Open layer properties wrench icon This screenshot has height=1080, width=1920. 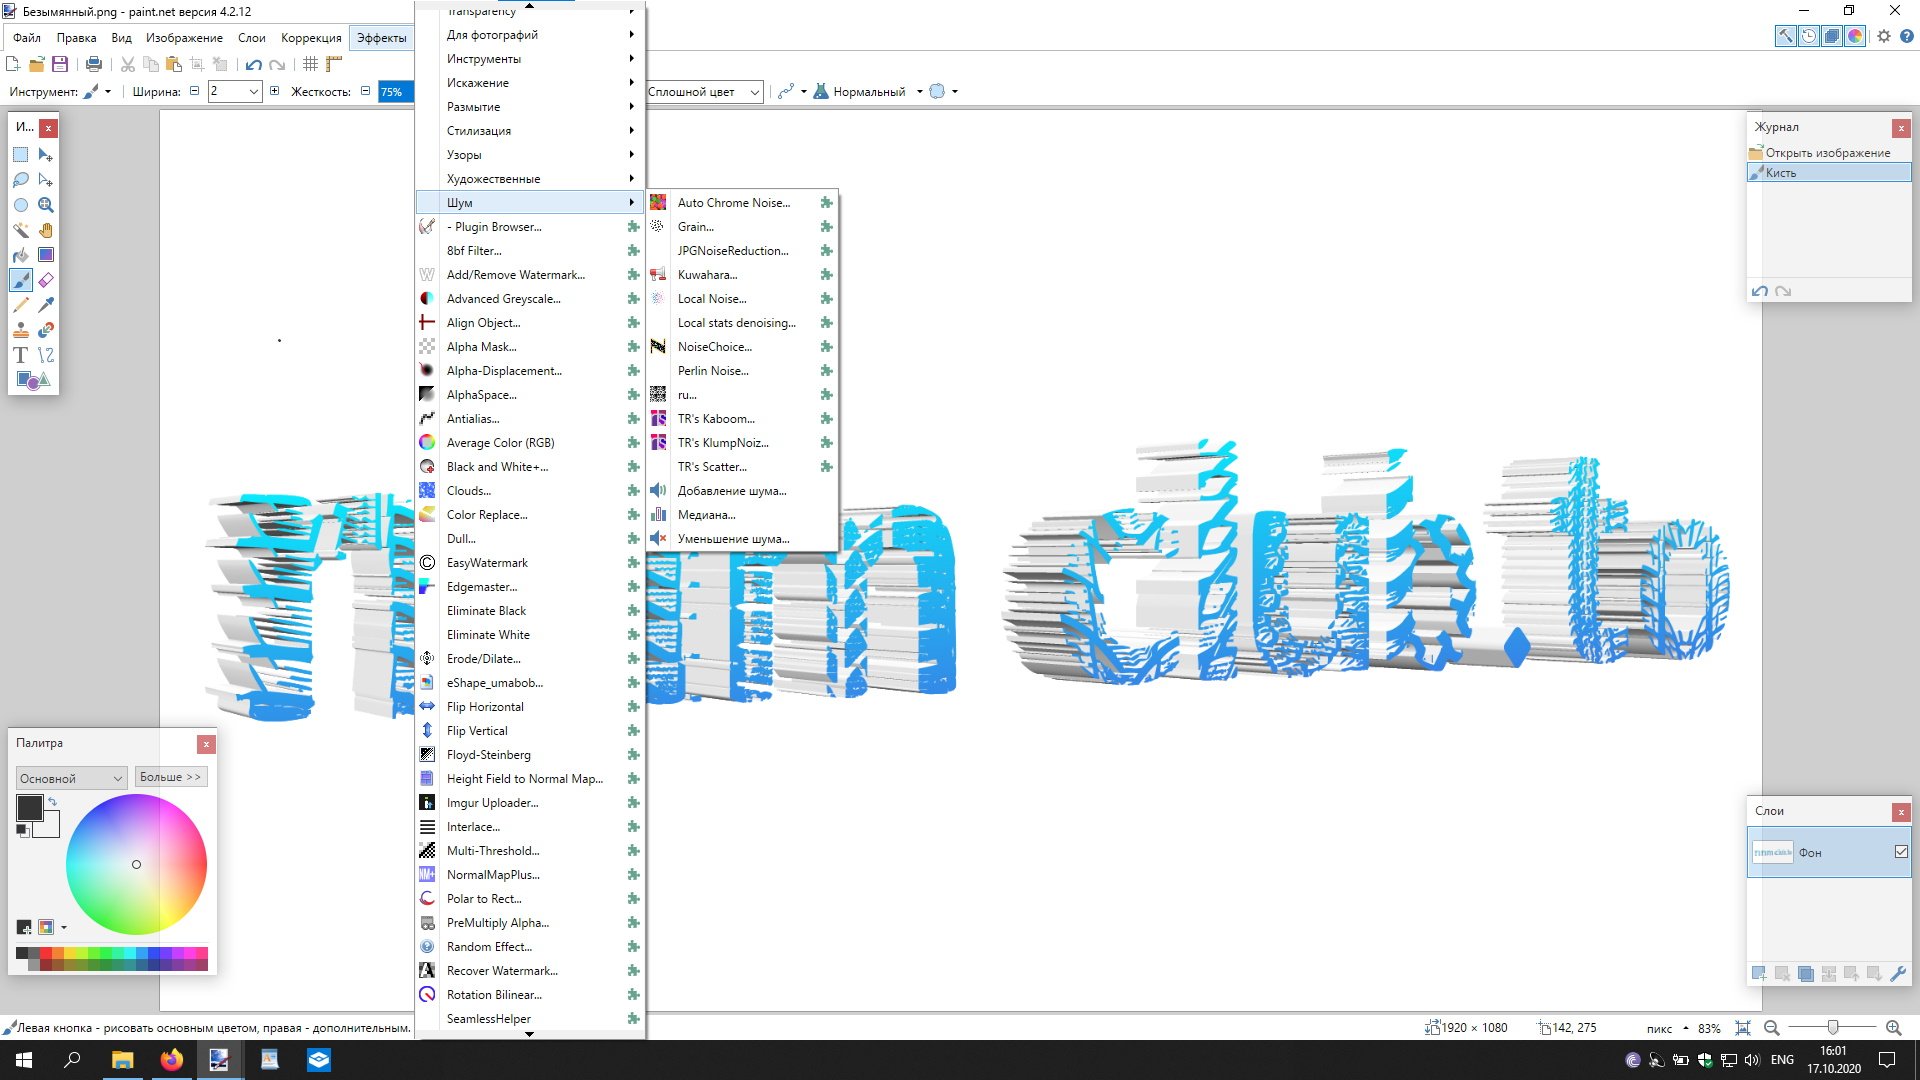(x=1898, y=973)
